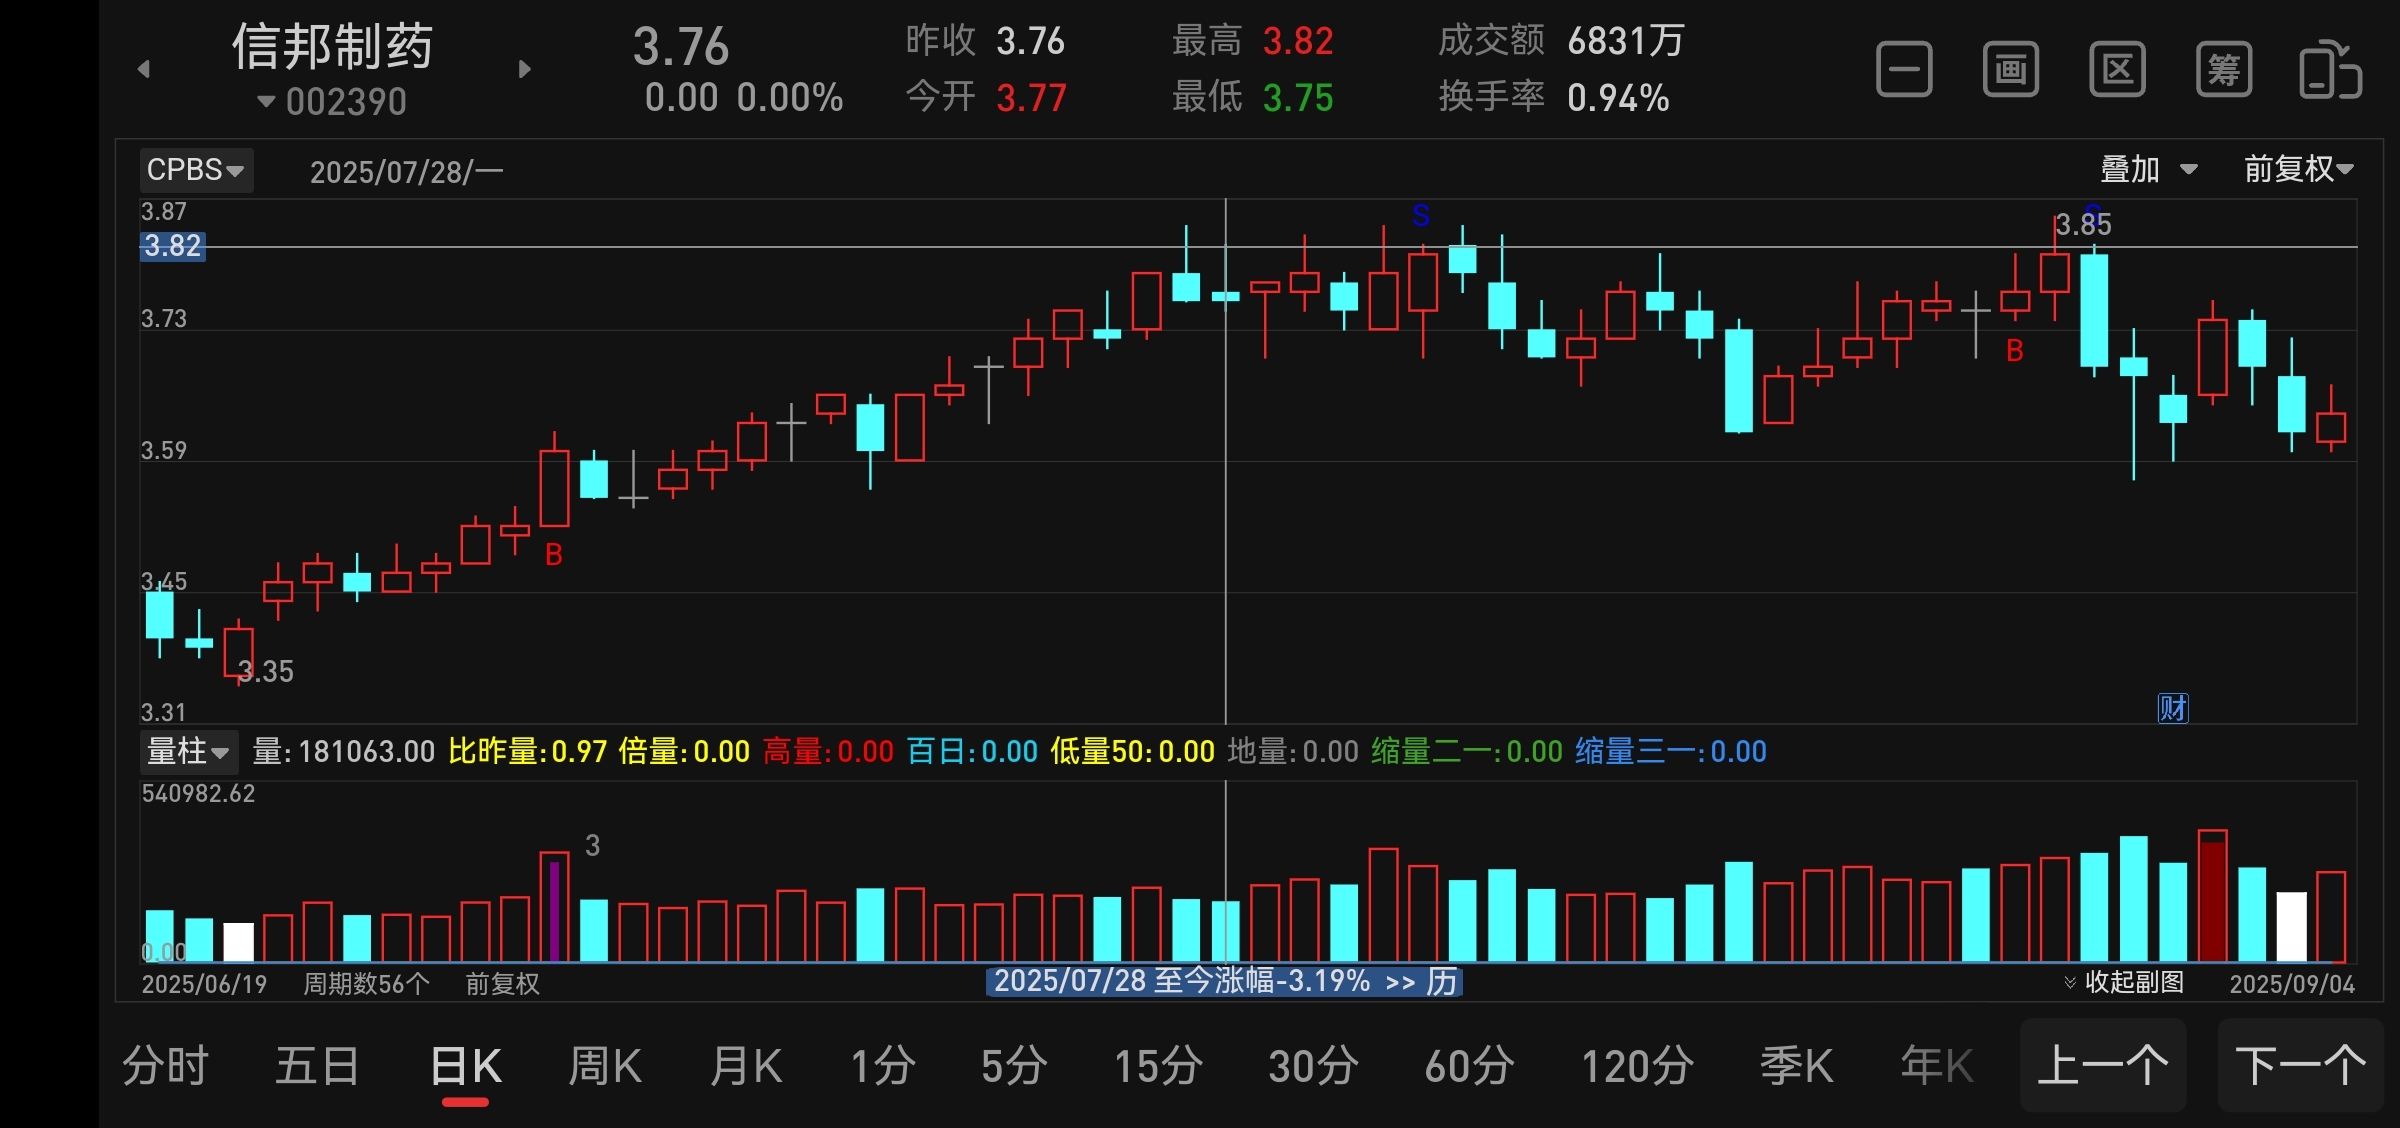The image size is (2400, 1128).
Task: Tap the current price 3.76
Action: click(x=681, y=47)
